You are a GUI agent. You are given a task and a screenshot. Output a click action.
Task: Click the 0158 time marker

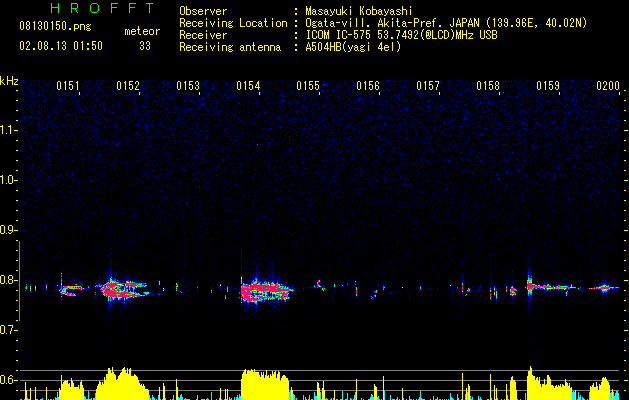tap(488, 86)
